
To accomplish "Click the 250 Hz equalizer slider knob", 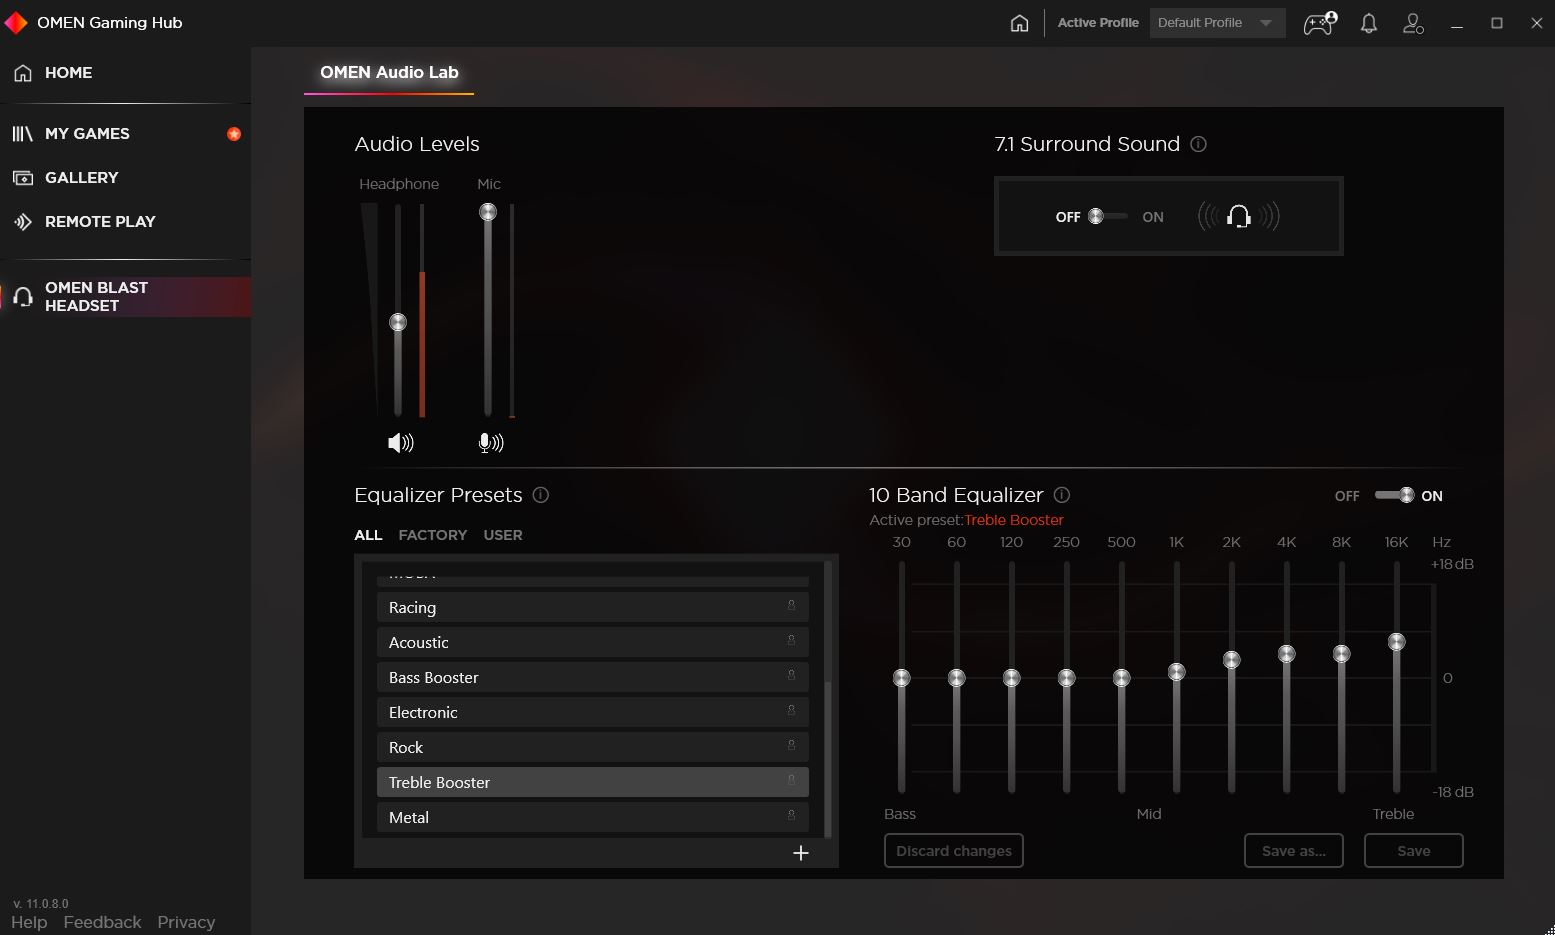I will (1067, 678).
